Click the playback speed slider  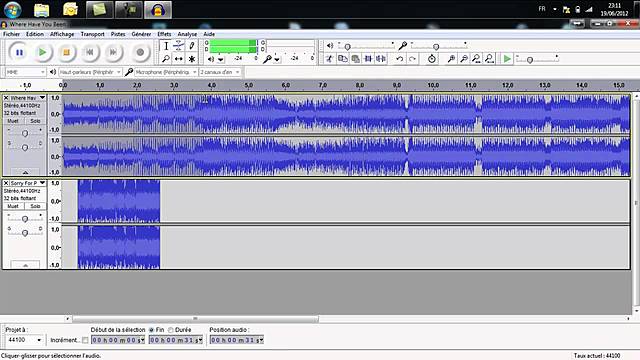pos(537,59)
